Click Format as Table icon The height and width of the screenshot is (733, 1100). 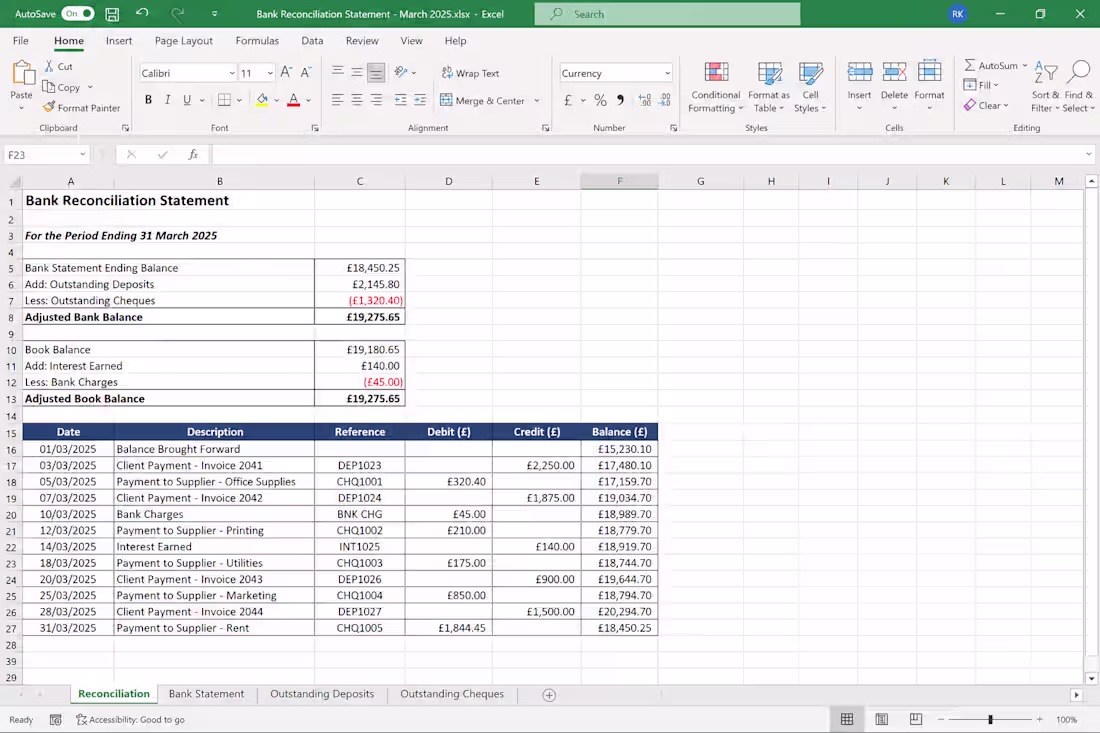(769, 72)
